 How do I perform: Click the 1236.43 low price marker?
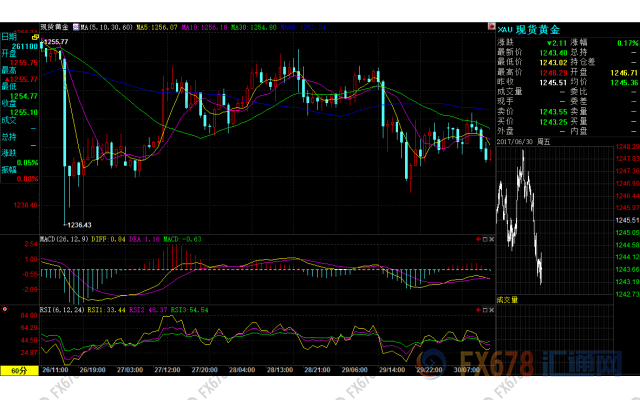(x=79, y=225)
